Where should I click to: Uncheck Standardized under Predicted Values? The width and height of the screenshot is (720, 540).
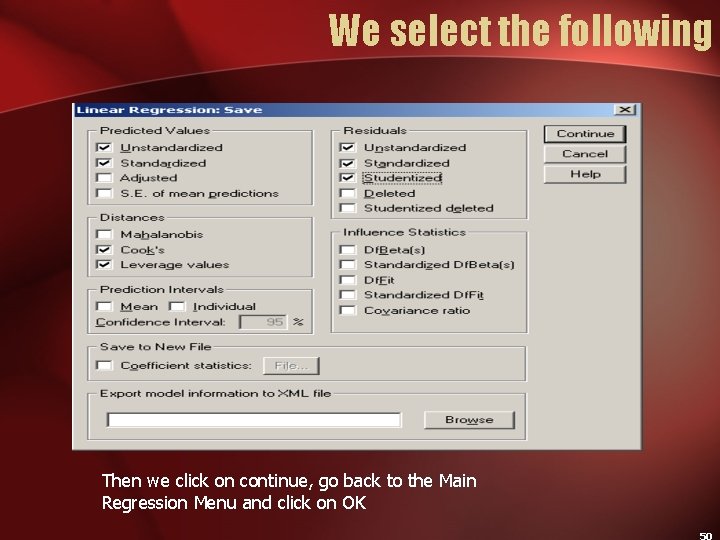tap(104, 163)
